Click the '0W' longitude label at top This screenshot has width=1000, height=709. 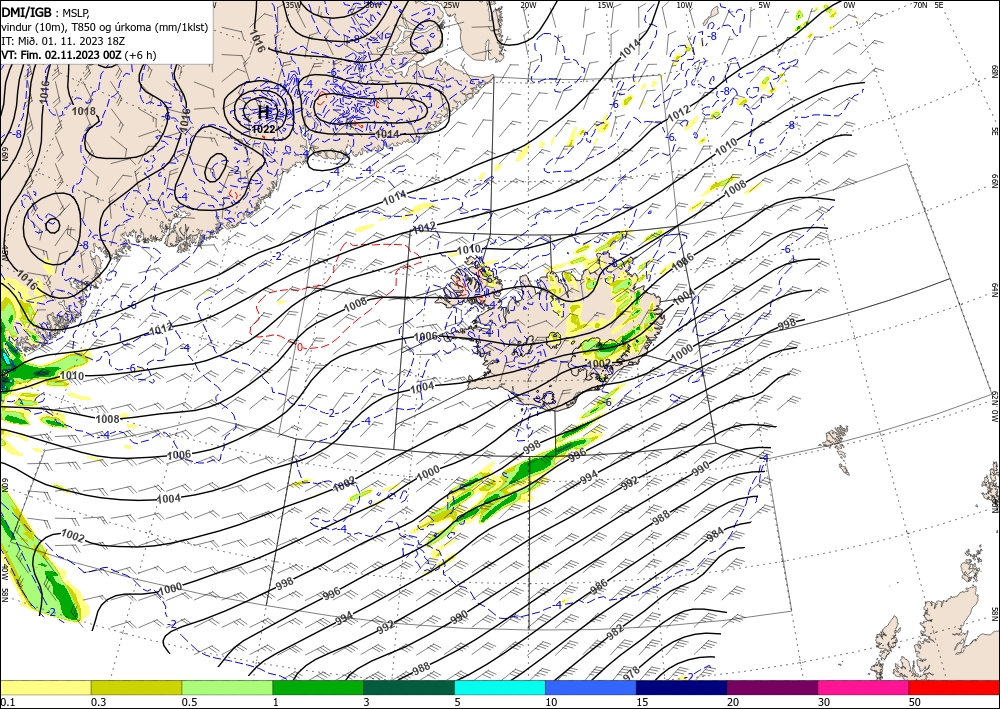pos(849,5)
